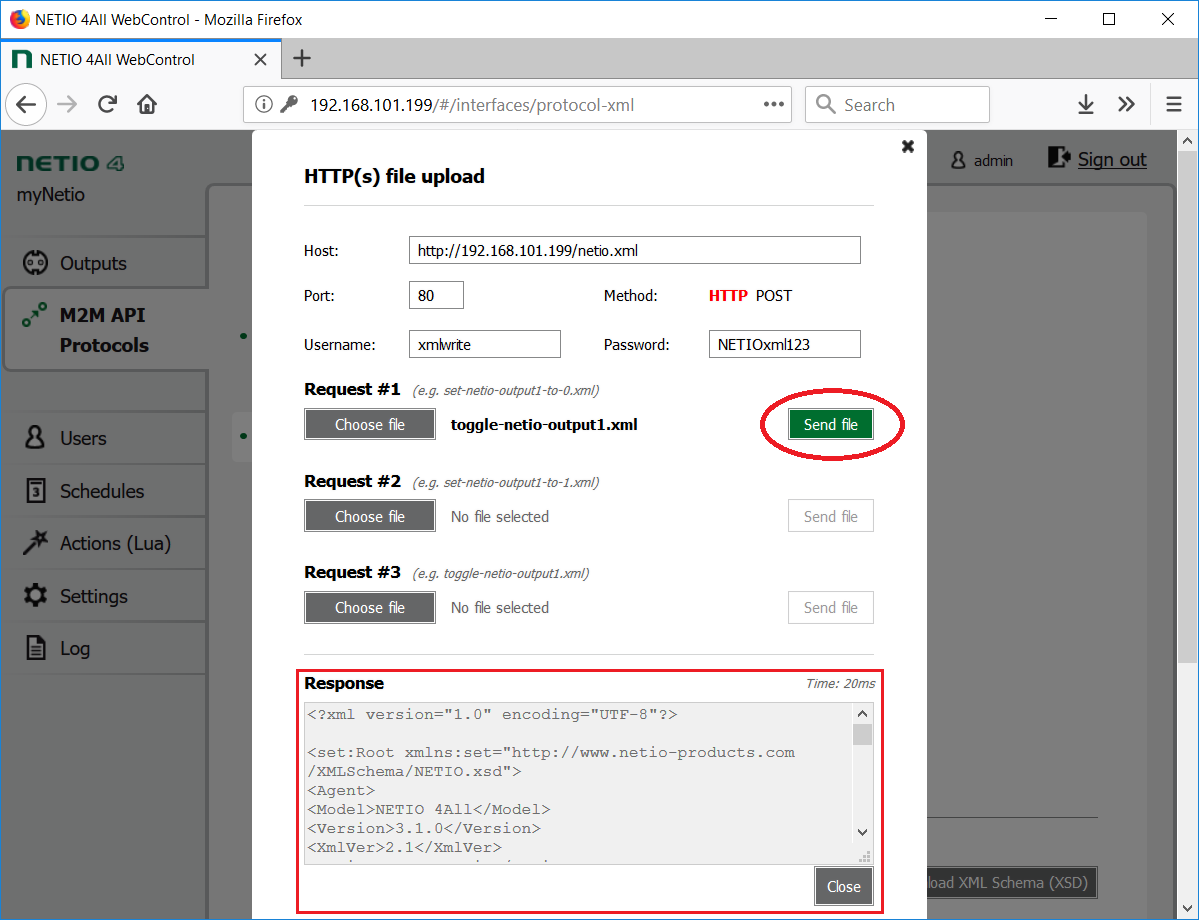The height and width of the screenshot is (920, 1199).
Task: Open M2M API Protocols section
Action: click(x=104, y=330)
